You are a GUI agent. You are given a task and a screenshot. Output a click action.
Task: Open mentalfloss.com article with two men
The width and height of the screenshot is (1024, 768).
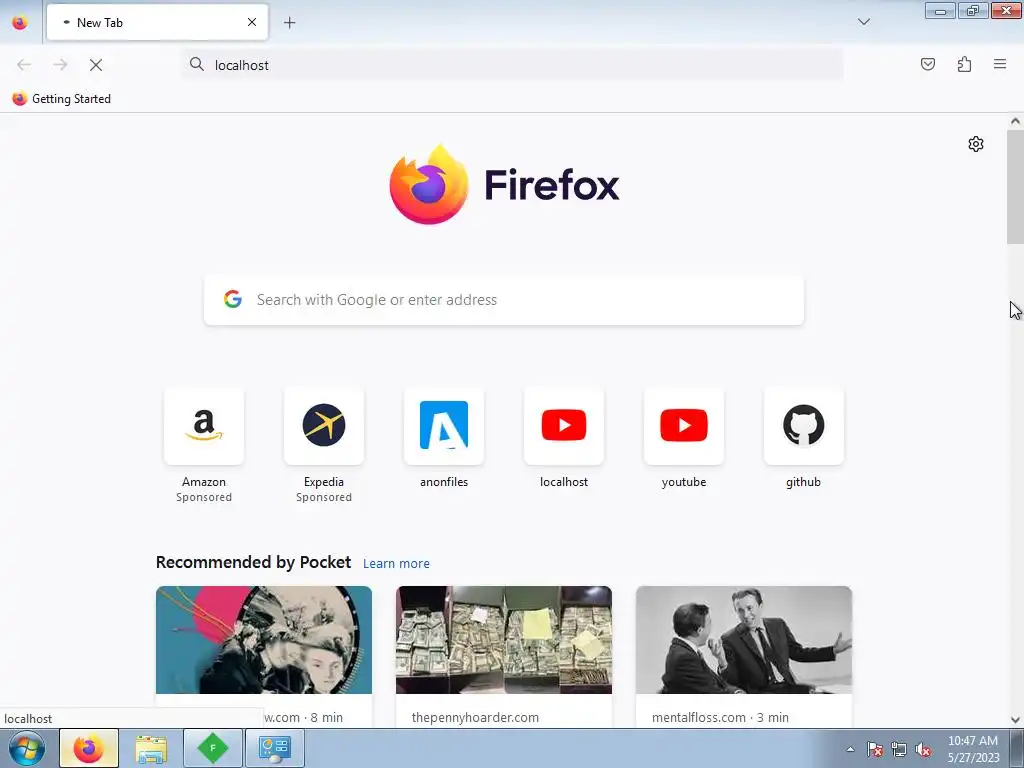click(744, 656)
